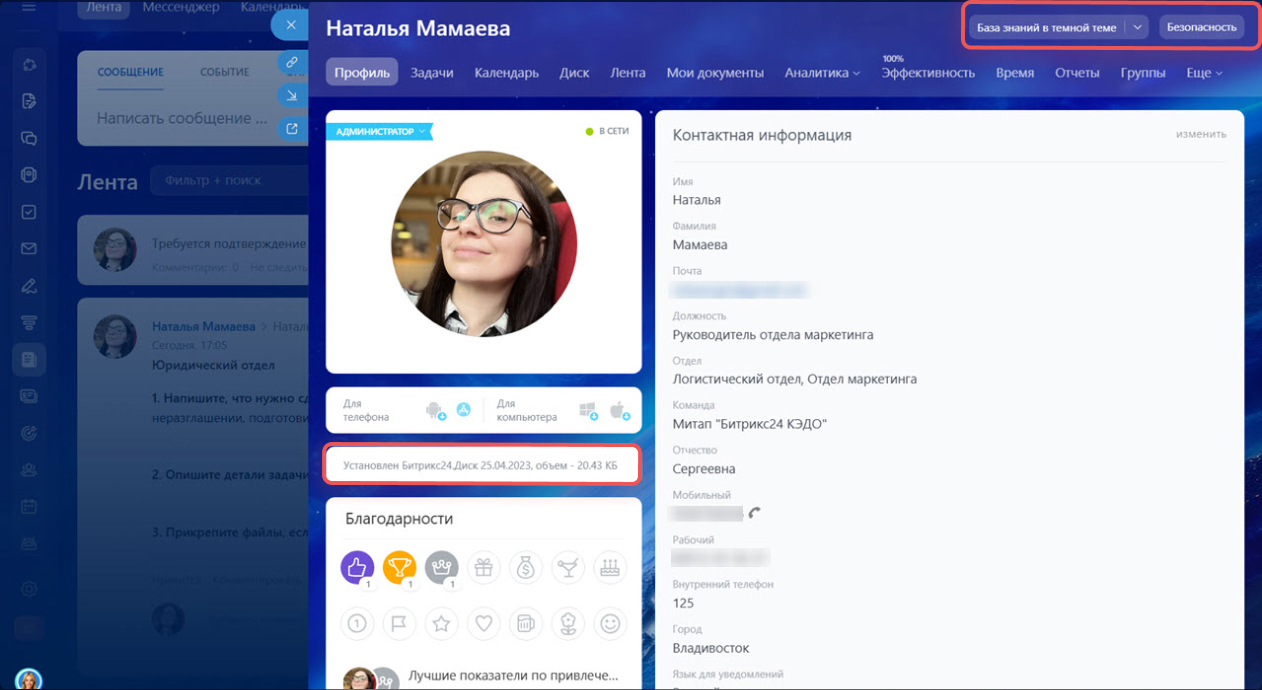
Task: Click the heart gratitude badge
Action: (x=483, y=624)
